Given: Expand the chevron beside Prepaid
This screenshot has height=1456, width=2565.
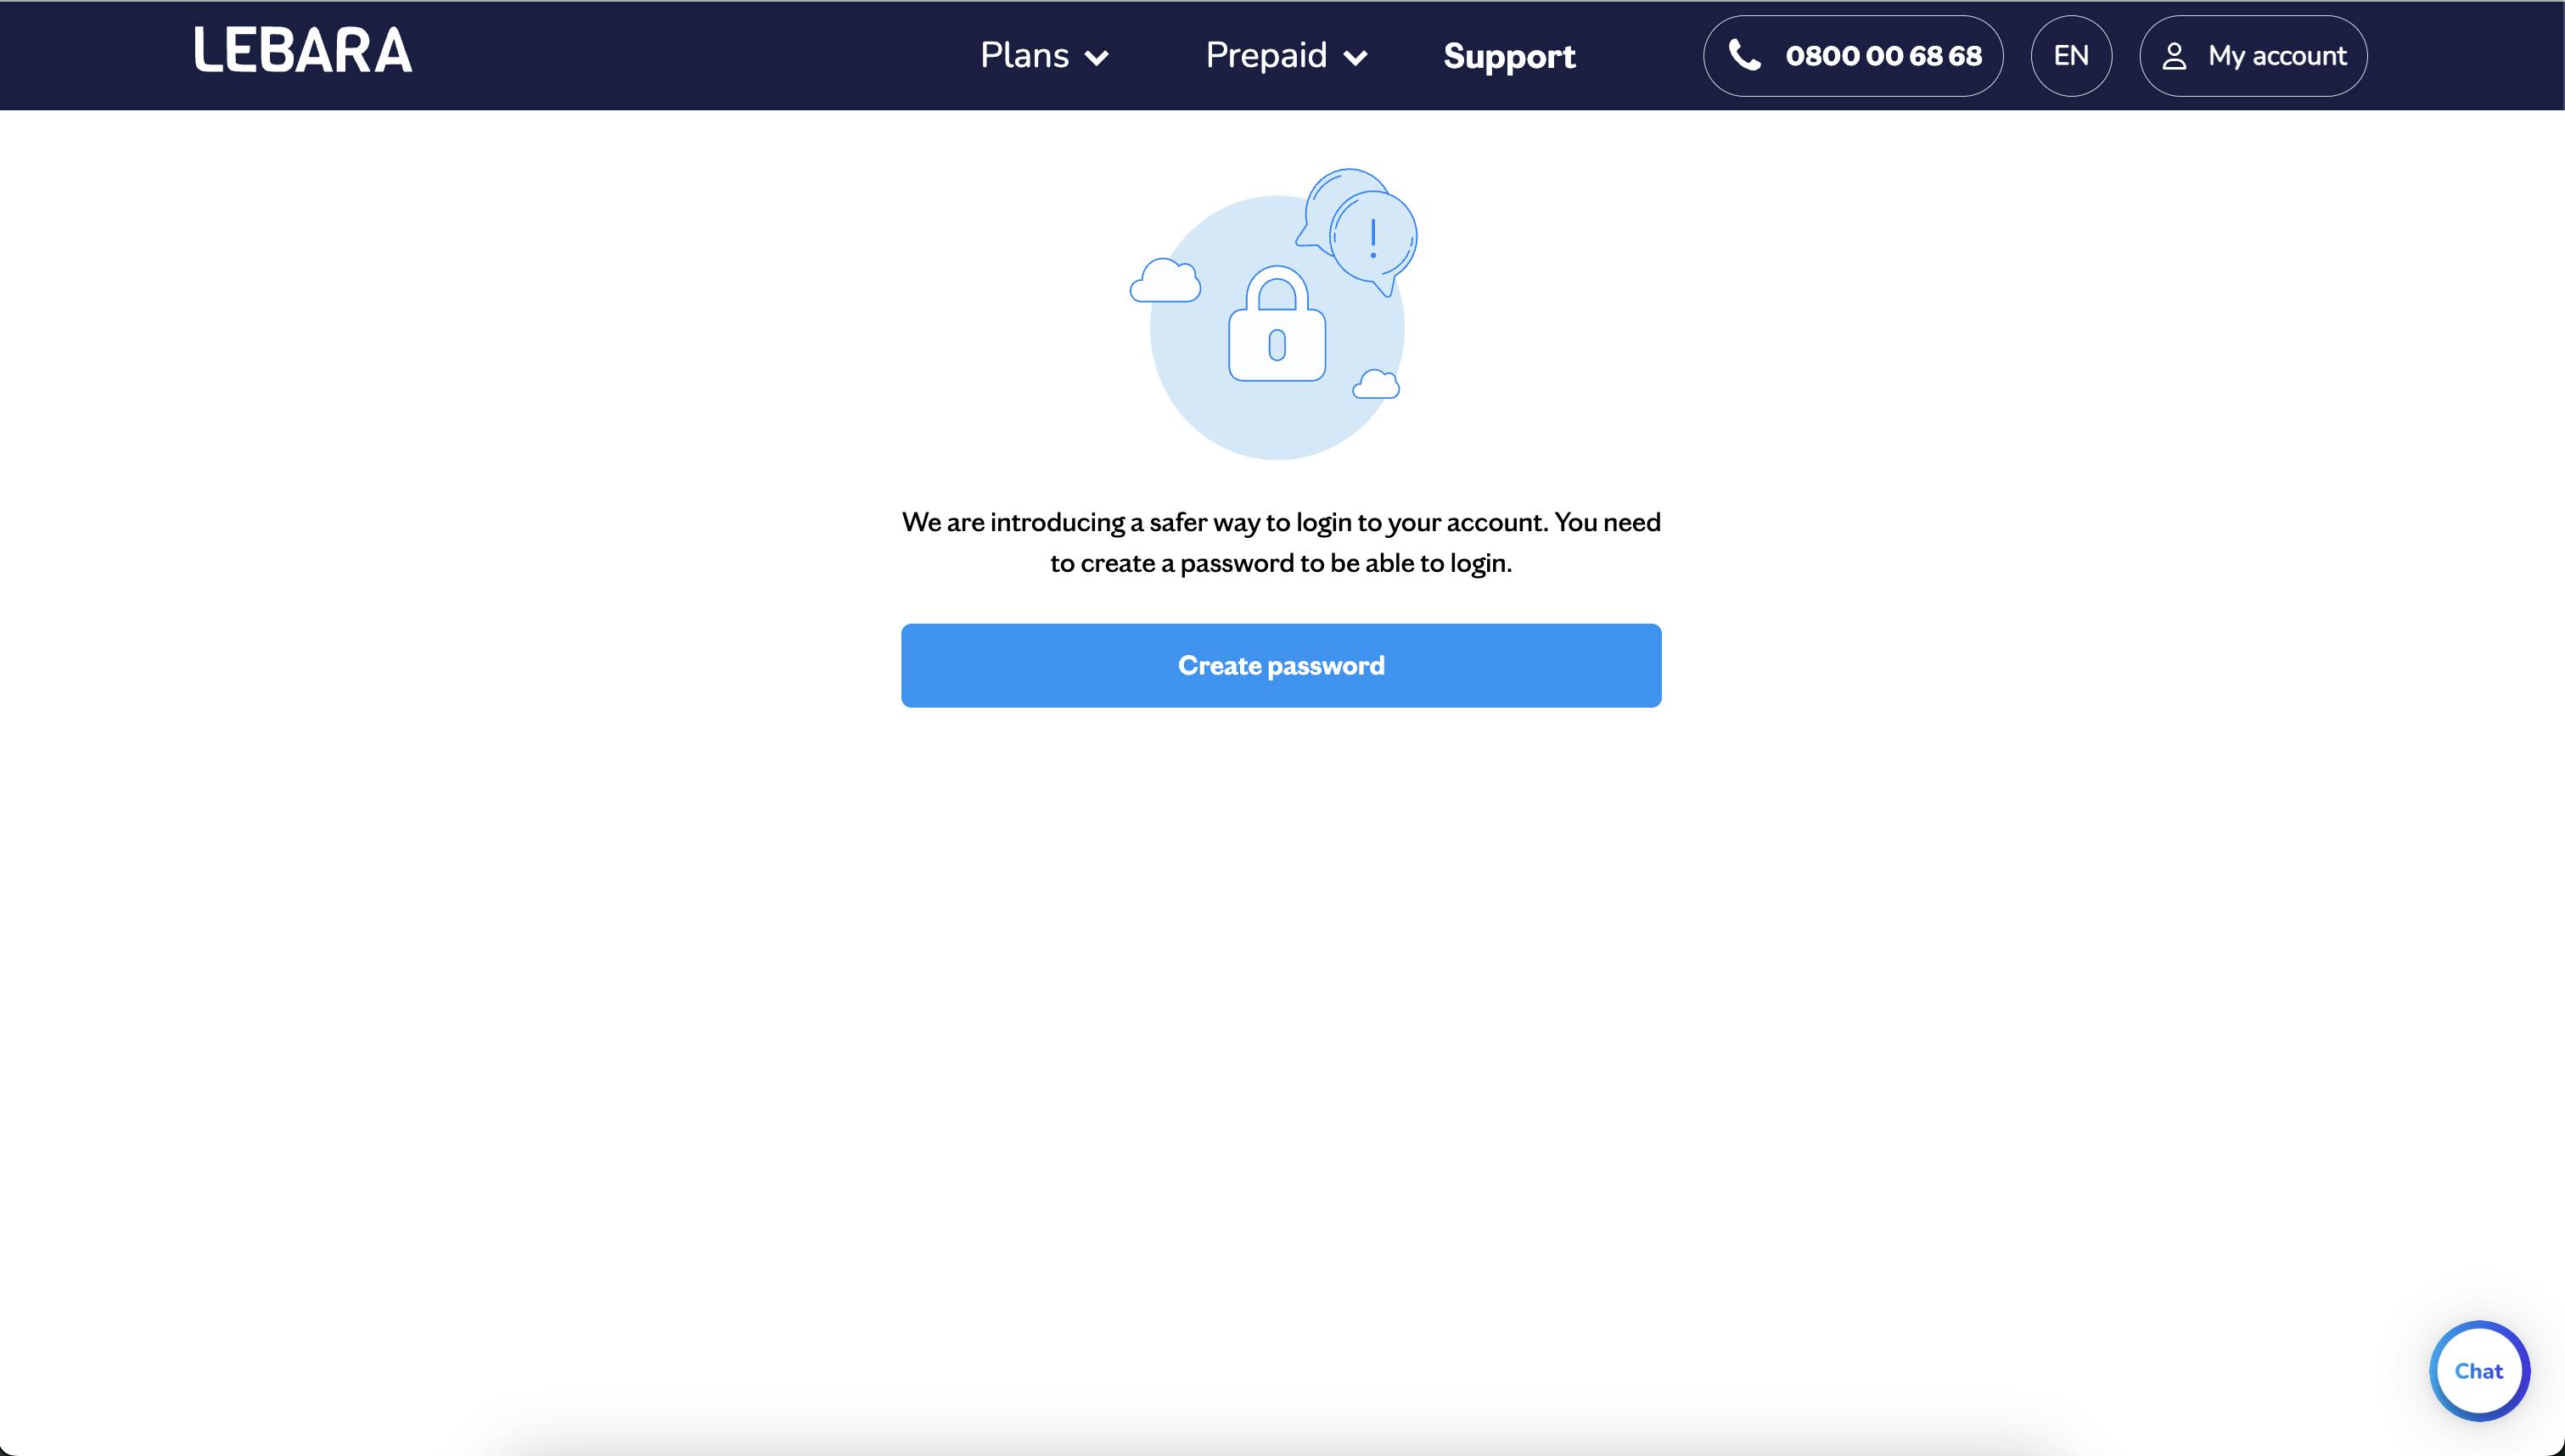Looking at the screenshot, I should tap(1355, 58).
